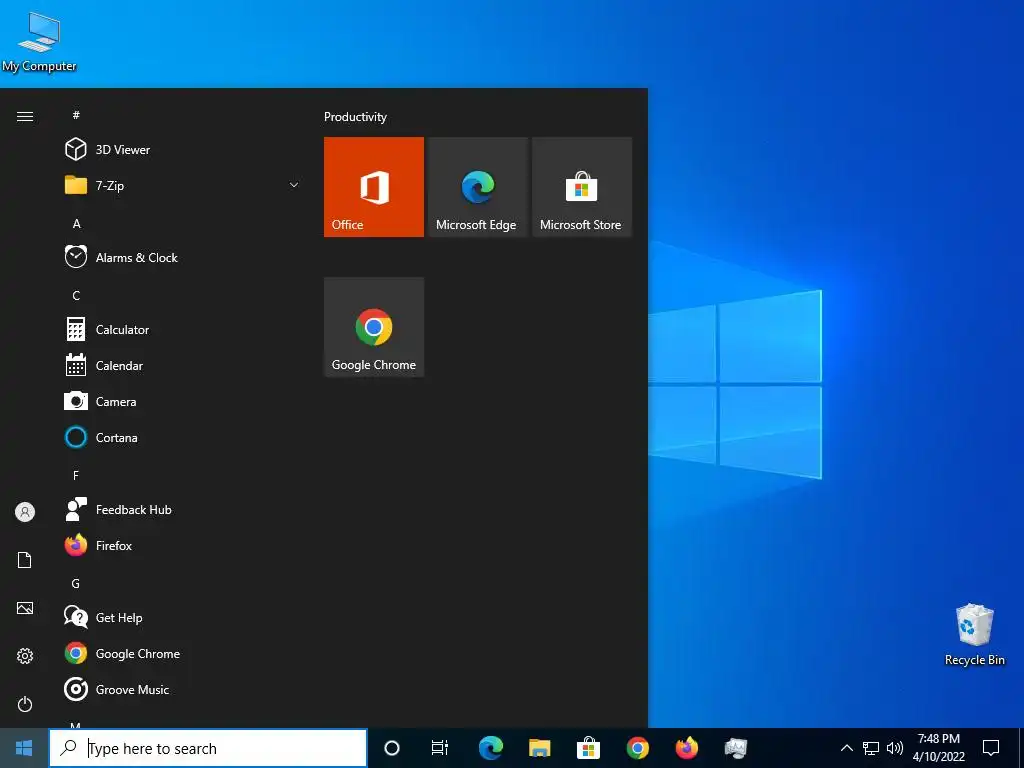
Task: Select the Recycle Bin desktop icon
Action: tap(974, 635)
